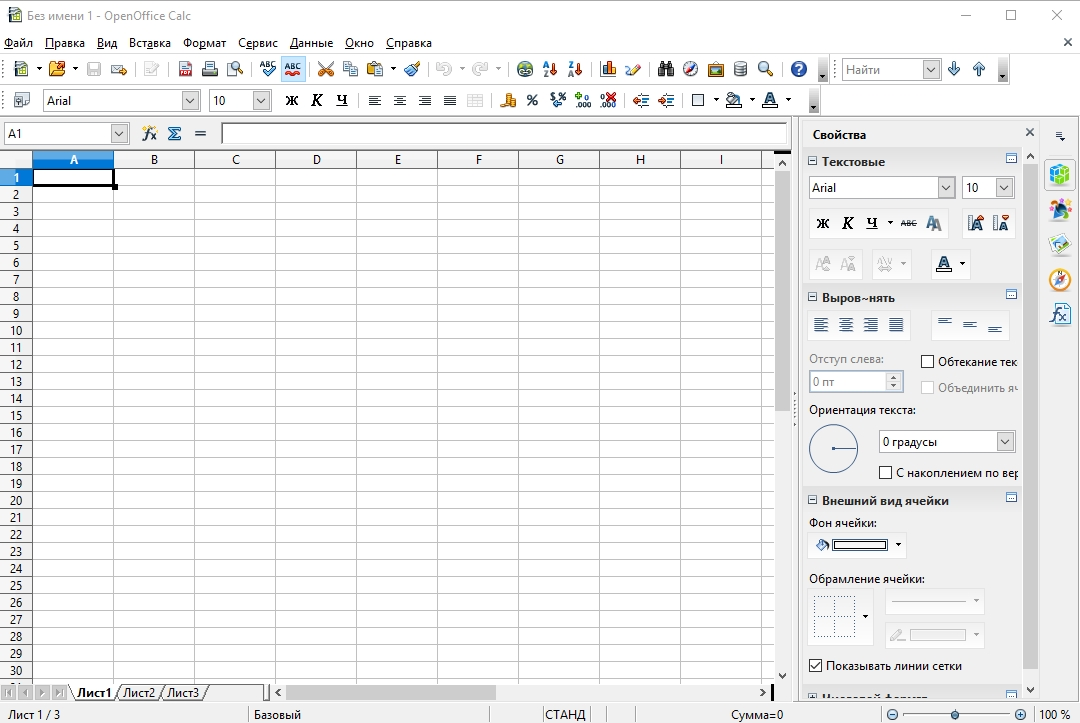This screenshot has width=1080, height=723.
Task: Expand the text orientation degrees dropdown
Action: (1005, 442)
